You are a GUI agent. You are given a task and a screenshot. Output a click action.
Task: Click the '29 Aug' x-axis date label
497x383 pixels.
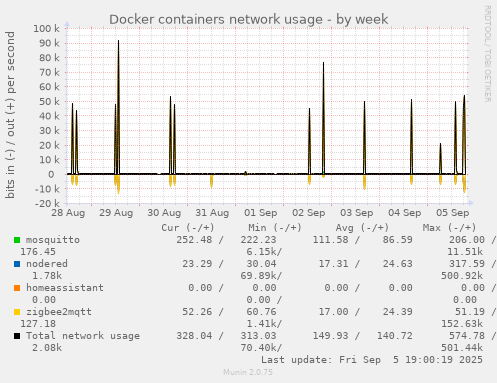[116, 213]
